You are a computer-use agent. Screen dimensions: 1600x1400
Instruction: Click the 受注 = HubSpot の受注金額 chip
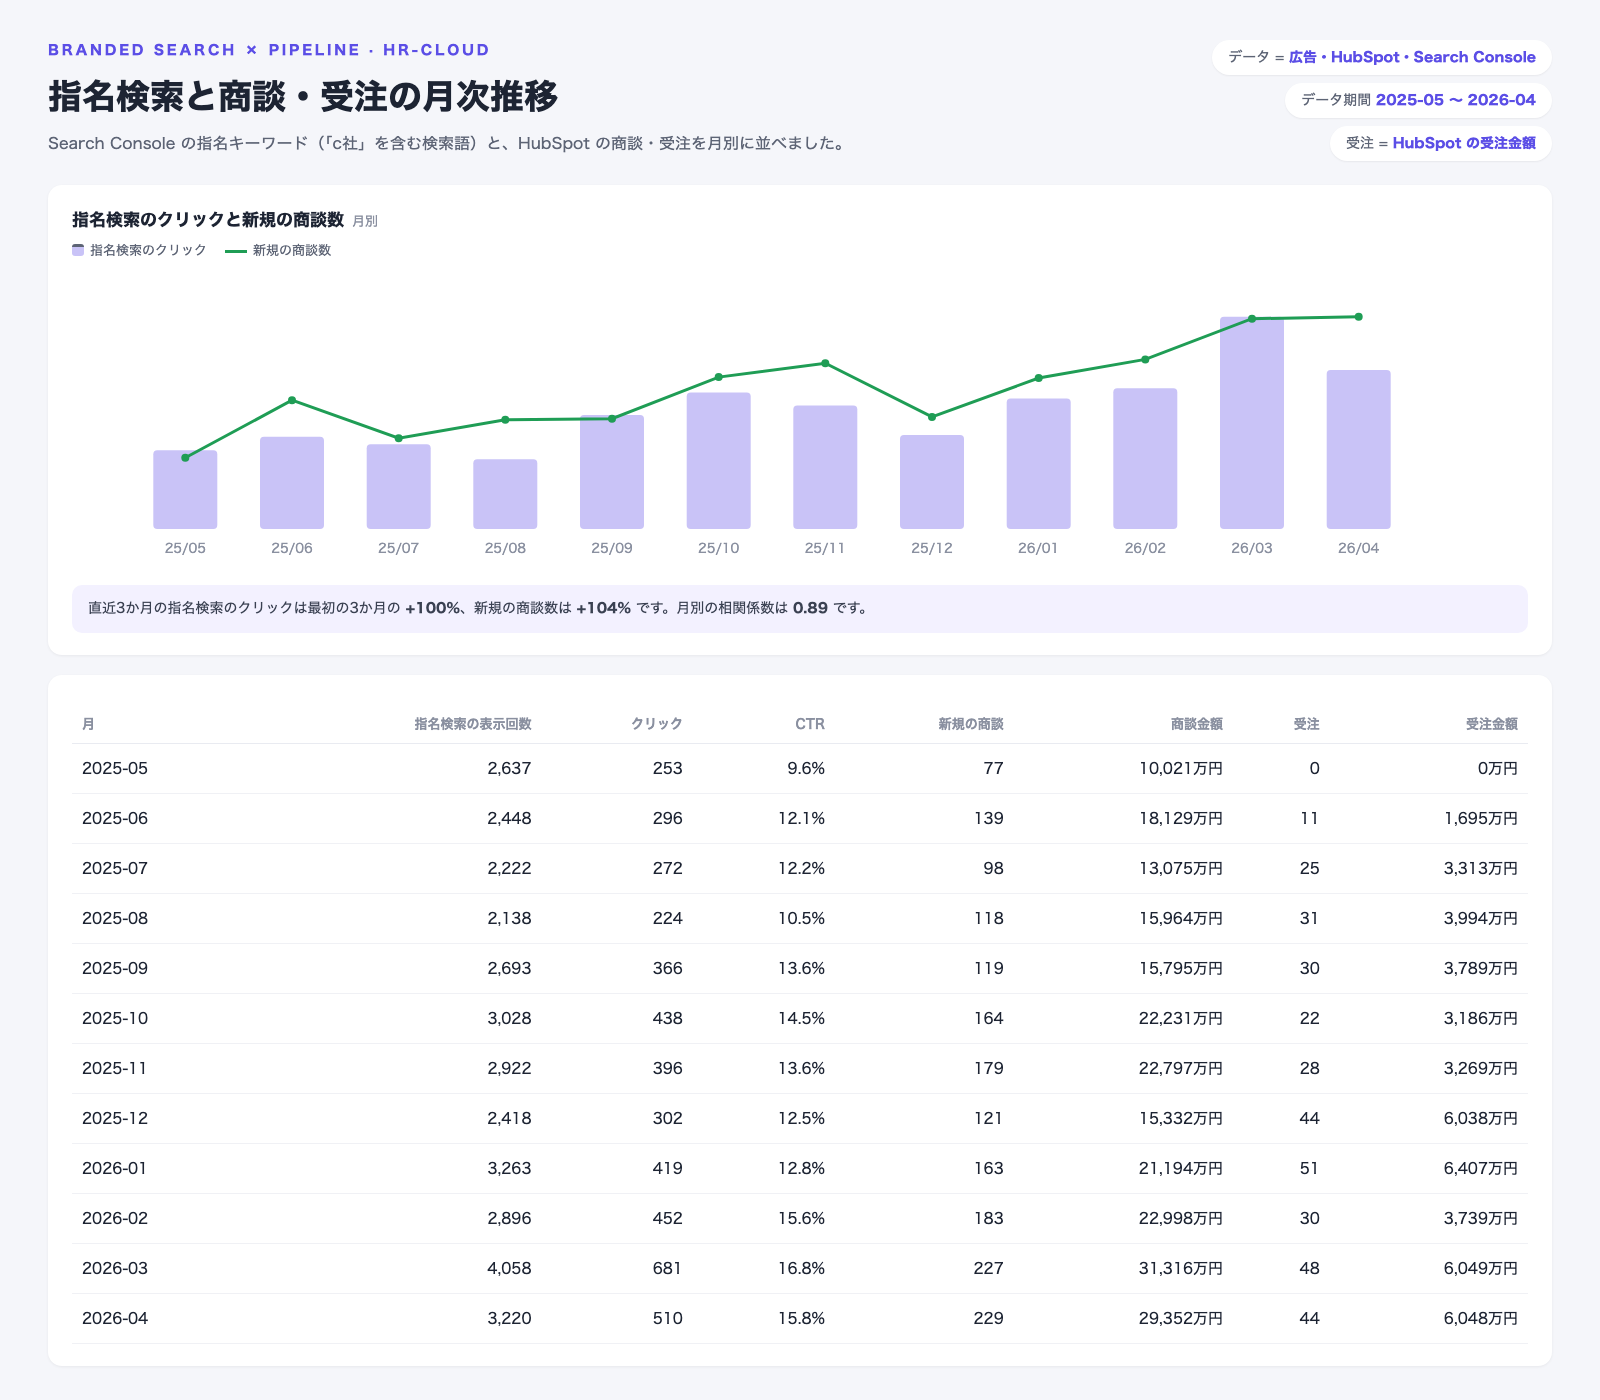click(1441, 143)
